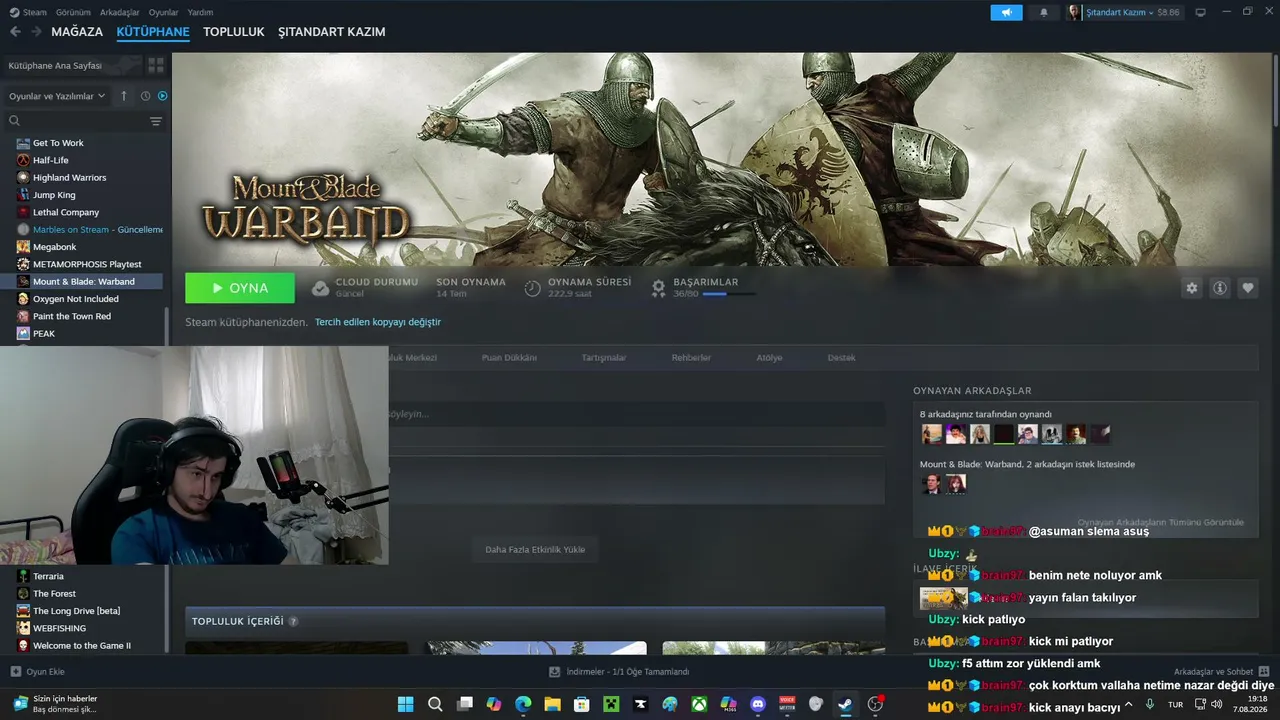
Task: Open Friends and Chat icon at bottom right
Action: pyautogui.click(x=1264, y=672)
